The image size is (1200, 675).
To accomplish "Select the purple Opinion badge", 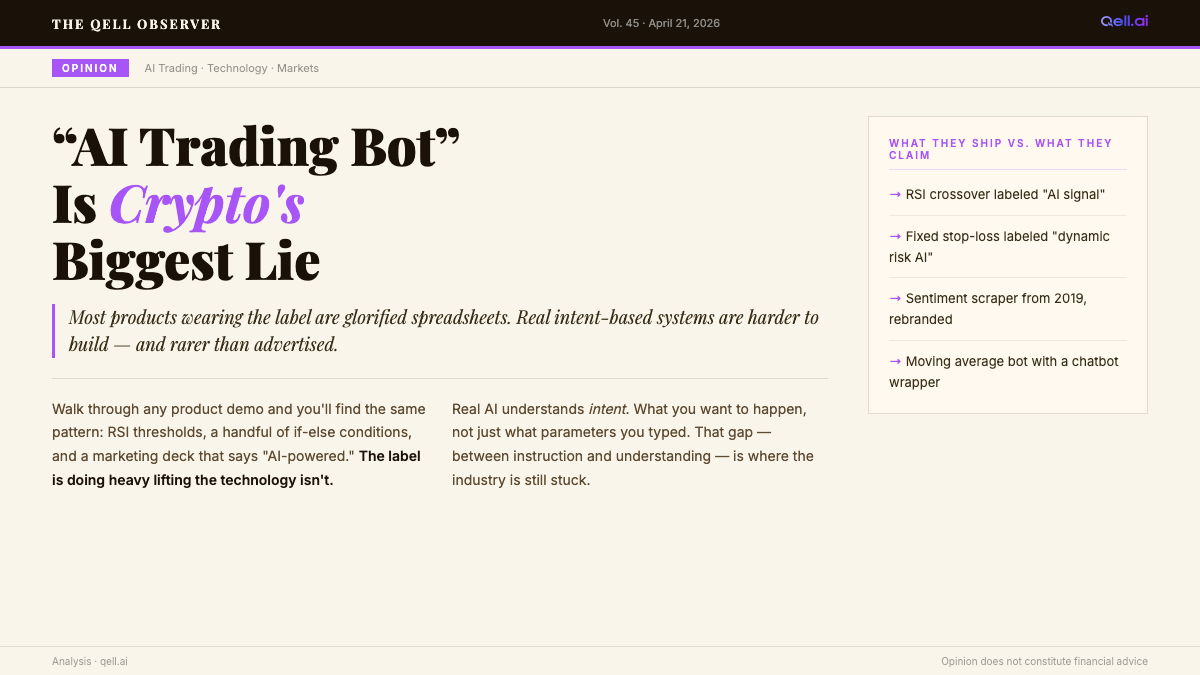I will (x=90, y=68).
